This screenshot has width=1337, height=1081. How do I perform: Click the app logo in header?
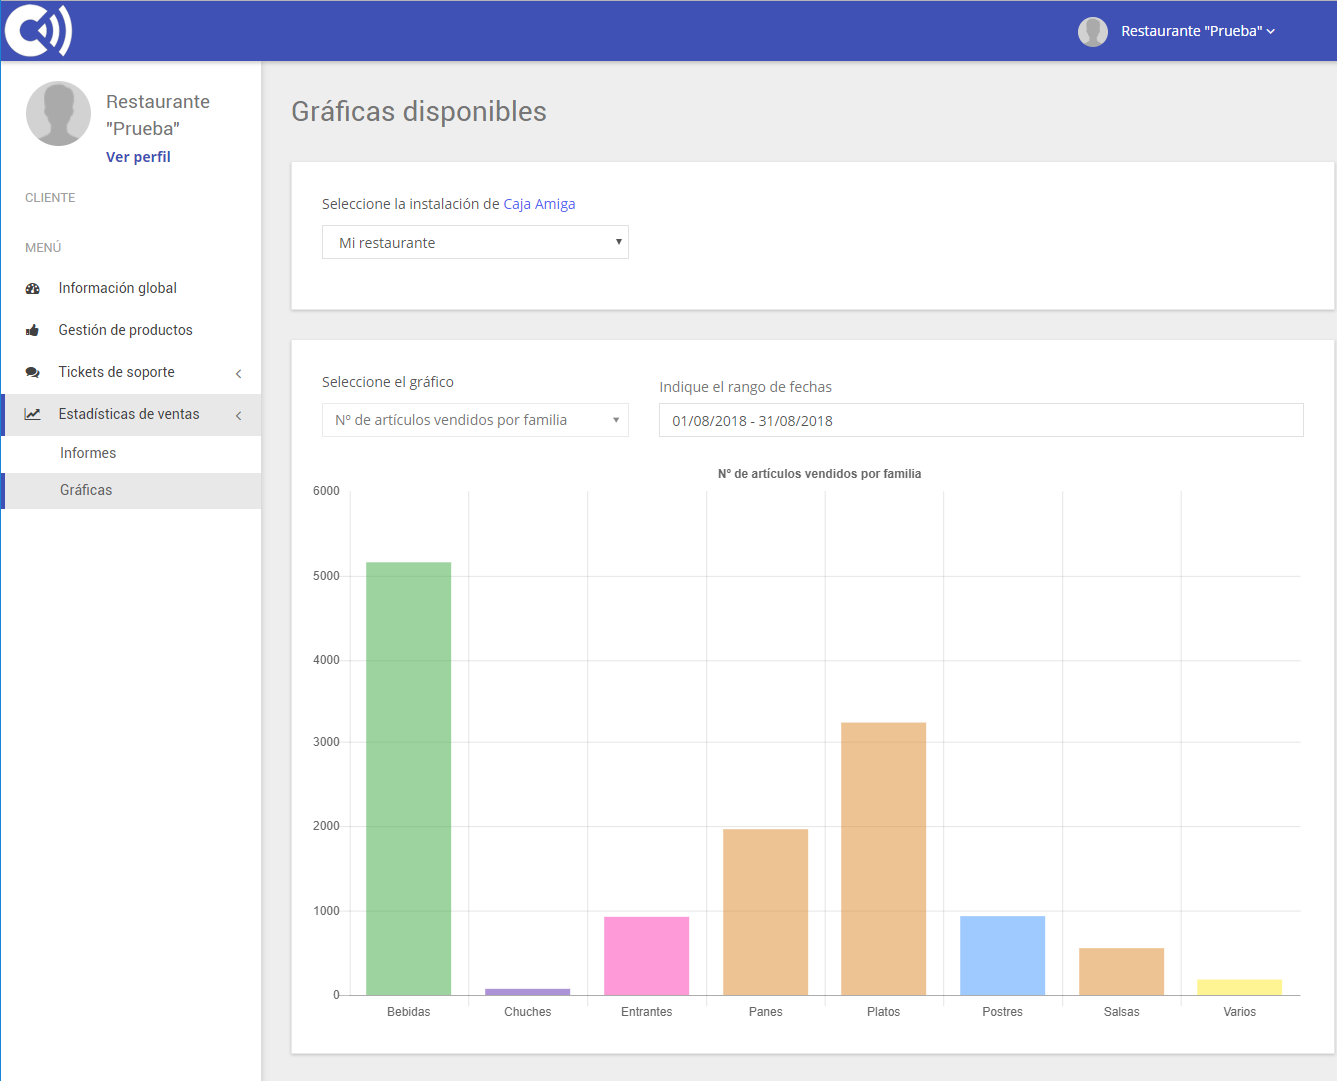[38, 31]
